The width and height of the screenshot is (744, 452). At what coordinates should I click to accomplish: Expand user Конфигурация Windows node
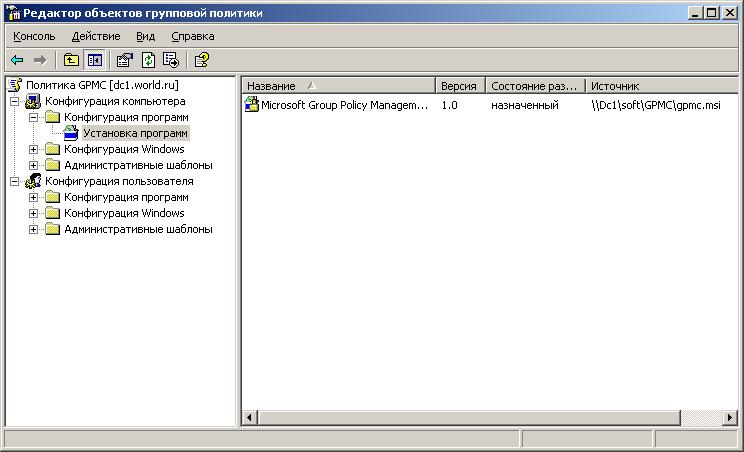tap(33, 213)
